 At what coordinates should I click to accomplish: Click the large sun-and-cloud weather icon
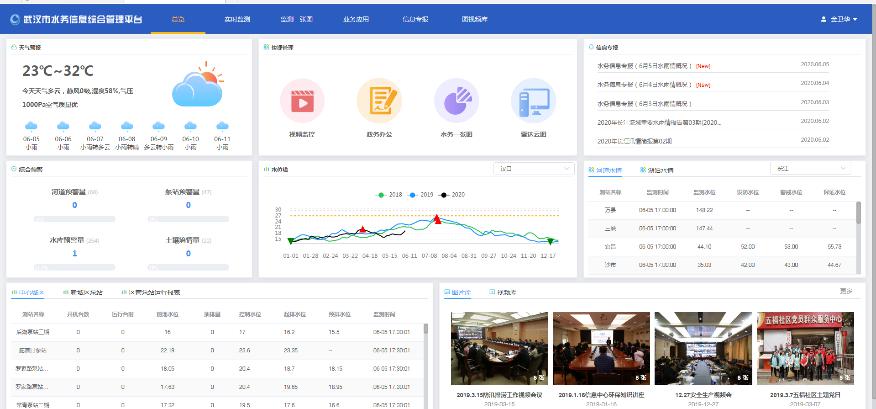click(x=197, y=87)
